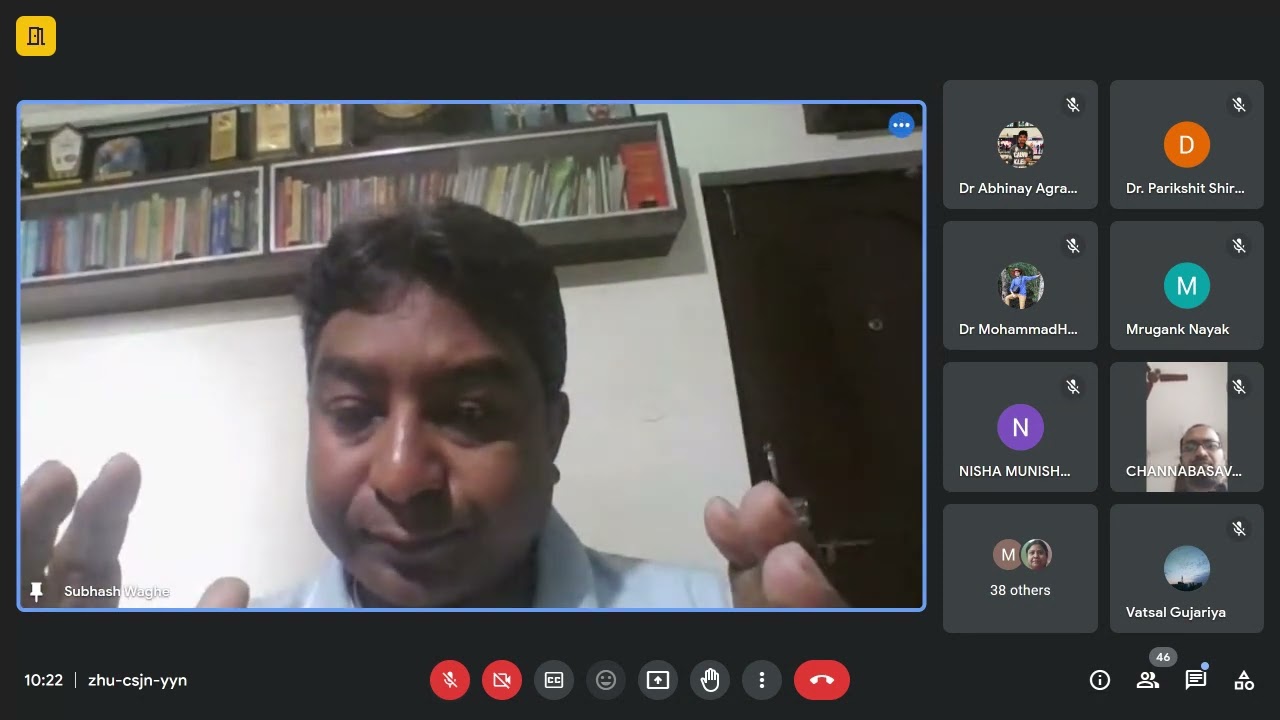Click the Subhash Waghe name label
The height and width of the screenshot is (720, 1280).
click(117, 591)
